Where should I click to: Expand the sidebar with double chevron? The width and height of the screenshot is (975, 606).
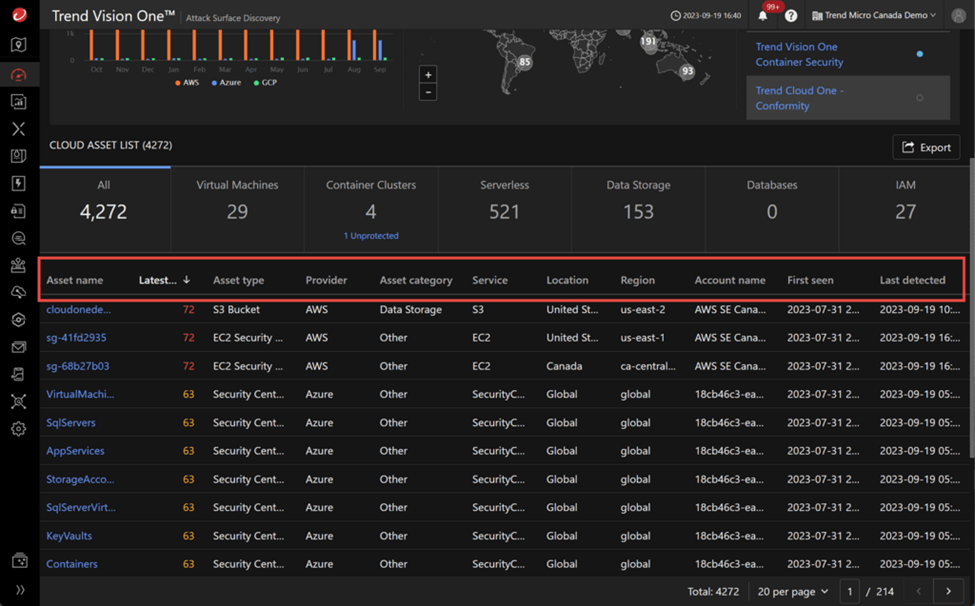20,590
